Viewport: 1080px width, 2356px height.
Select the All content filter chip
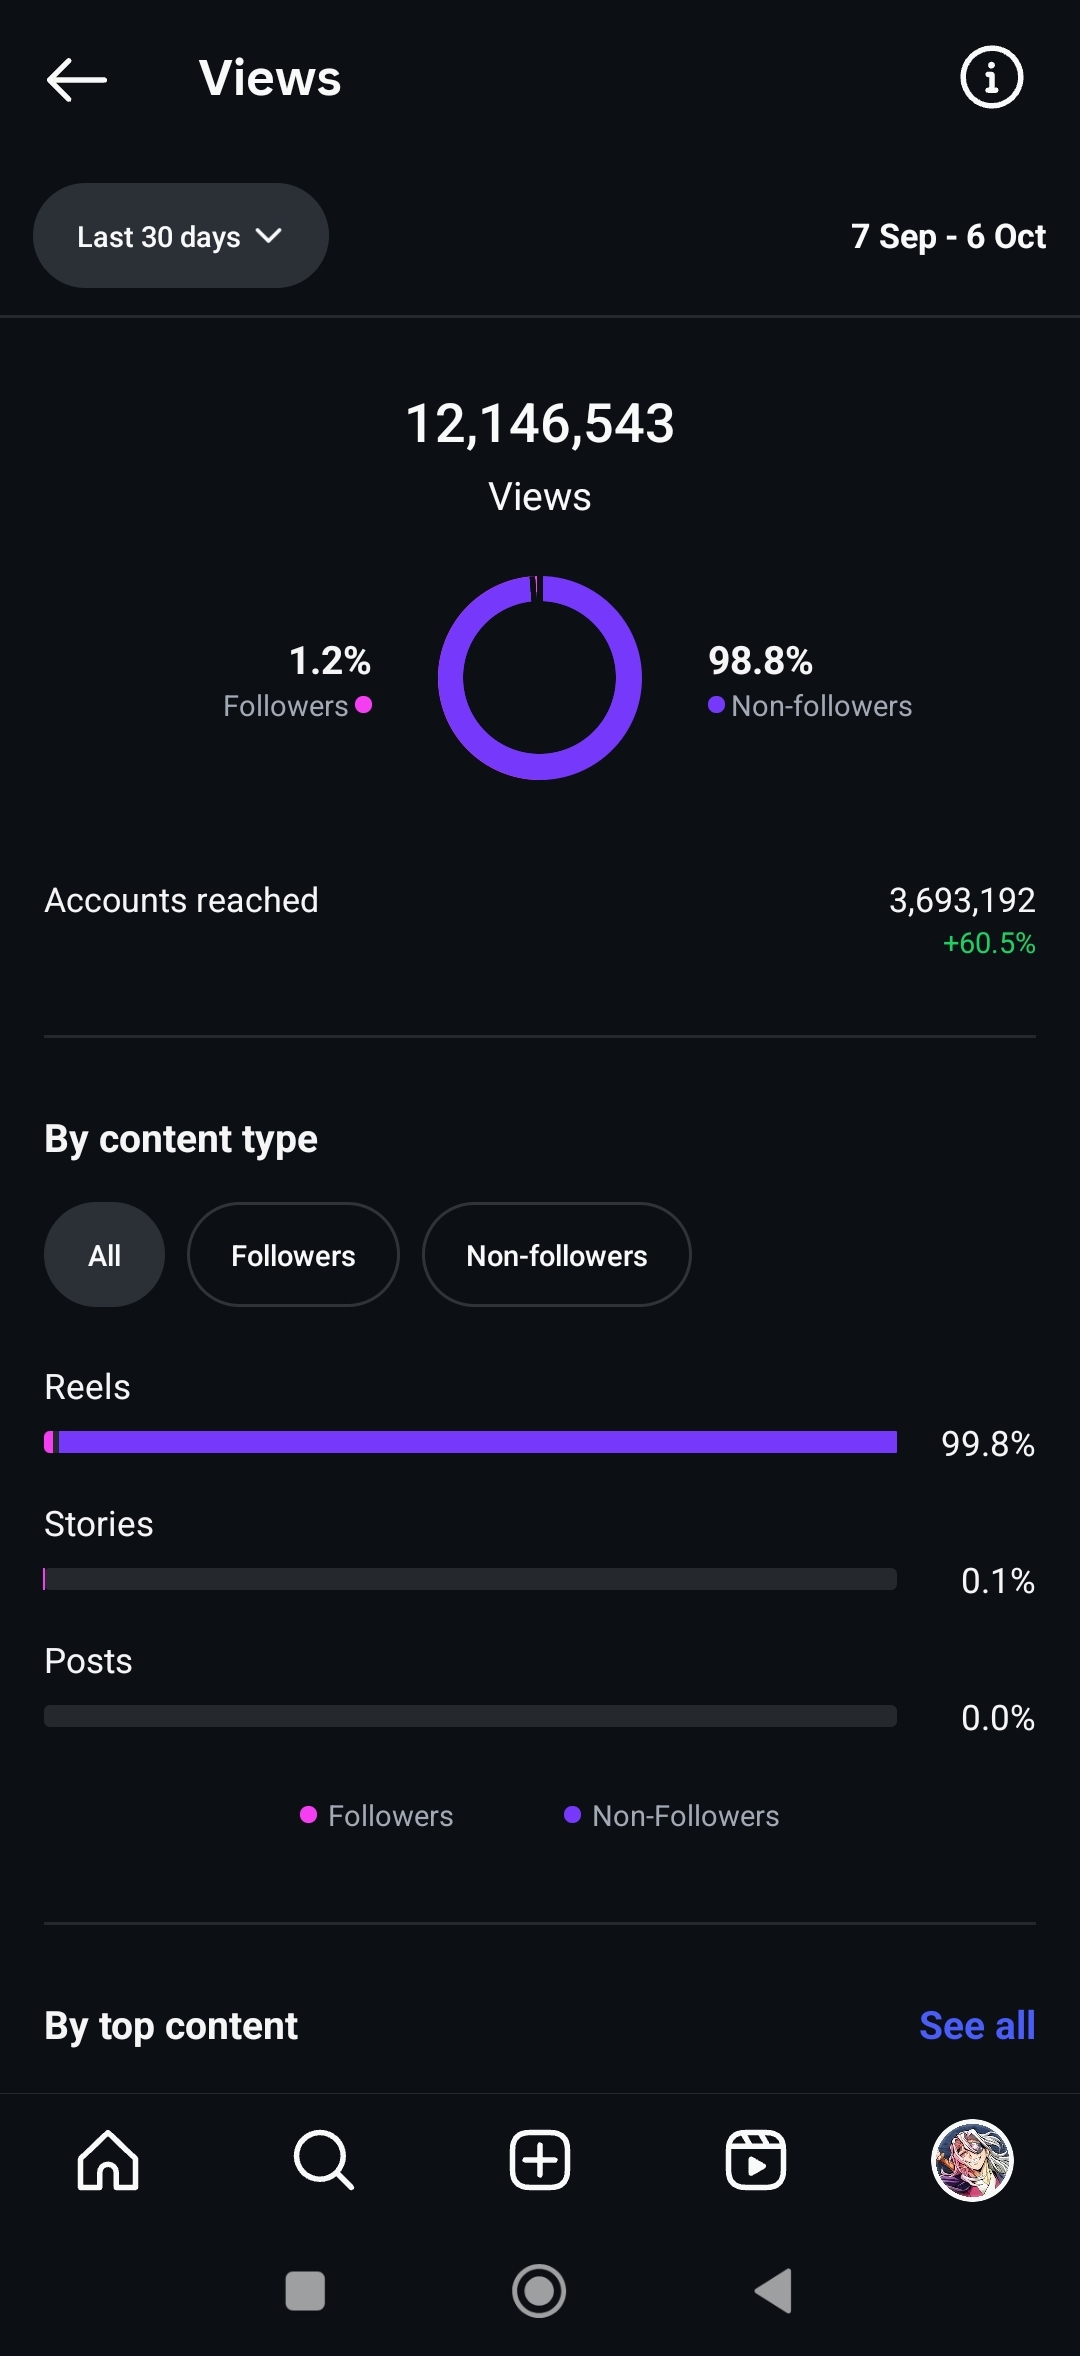pyautogui.click(x=104, y=1255)
